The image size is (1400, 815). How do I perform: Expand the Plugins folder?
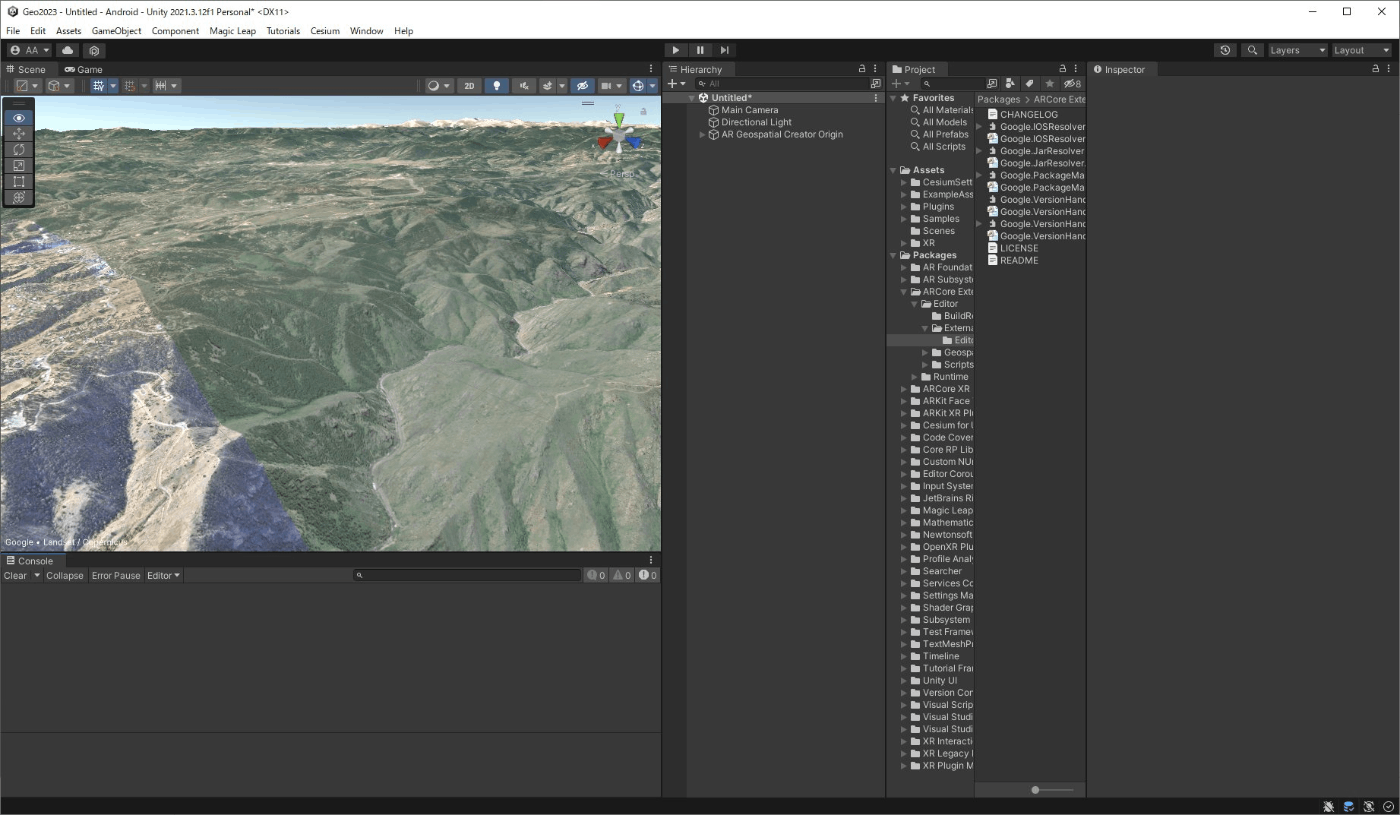pos(904,207)
